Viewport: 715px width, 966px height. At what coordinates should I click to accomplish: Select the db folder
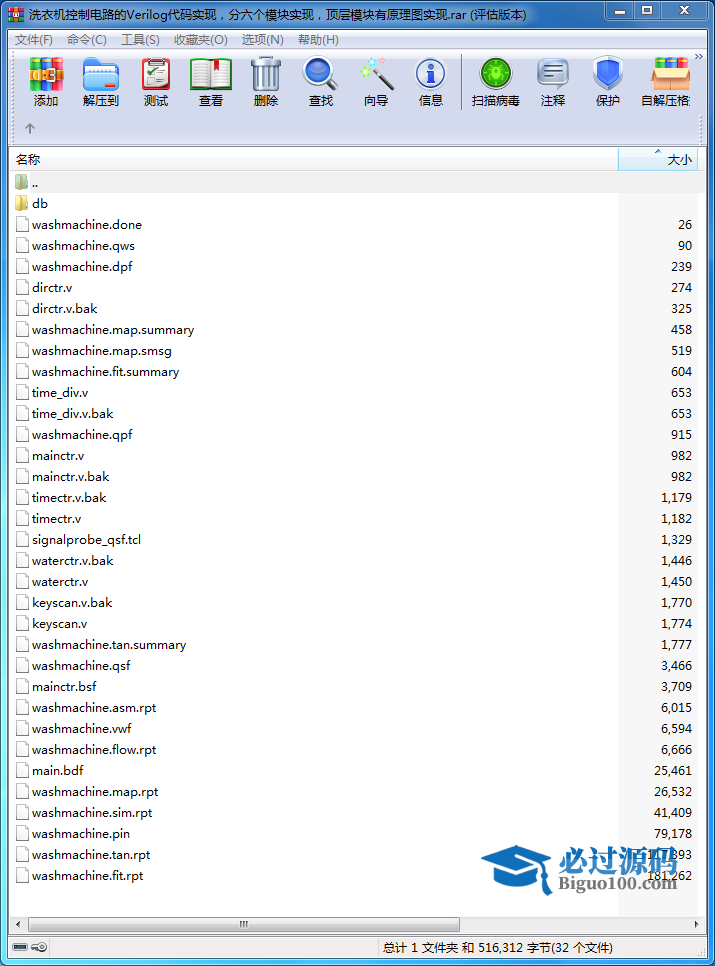click(40, 203)
